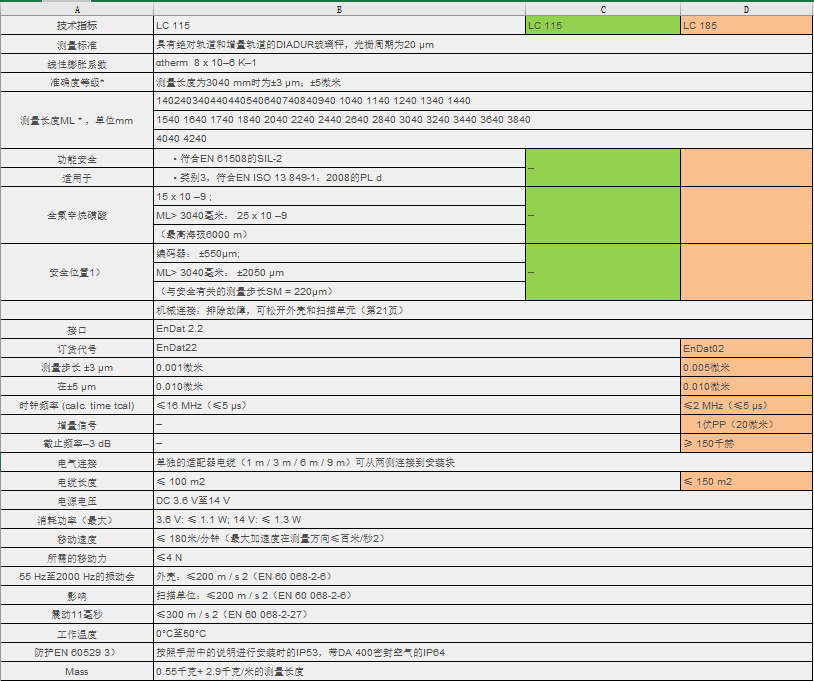814x681 pixels.
Task: Click the 编码器: ±550μm cell
Action: click(339, 253)
